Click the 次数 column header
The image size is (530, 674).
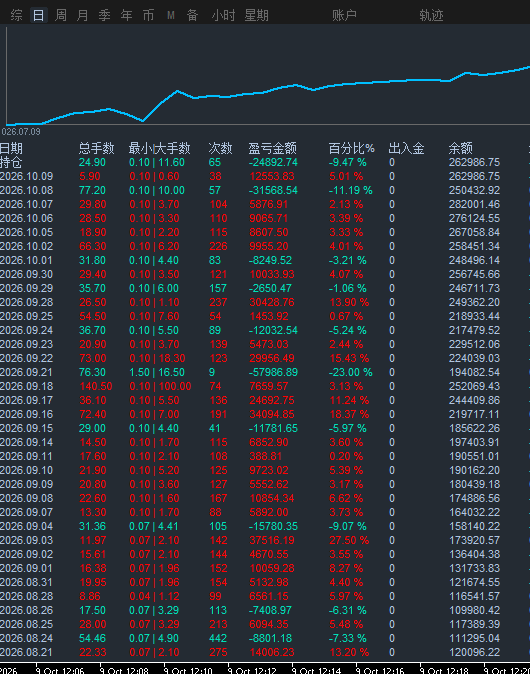(221, 149)
